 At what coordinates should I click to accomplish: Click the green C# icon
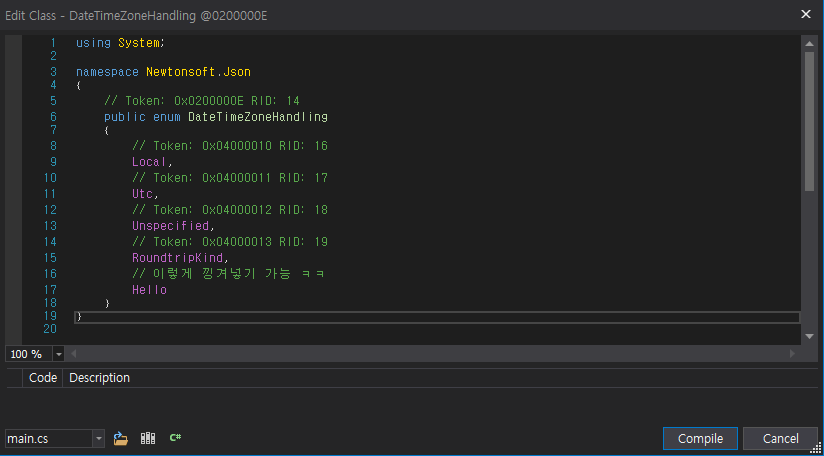point(175,438)
